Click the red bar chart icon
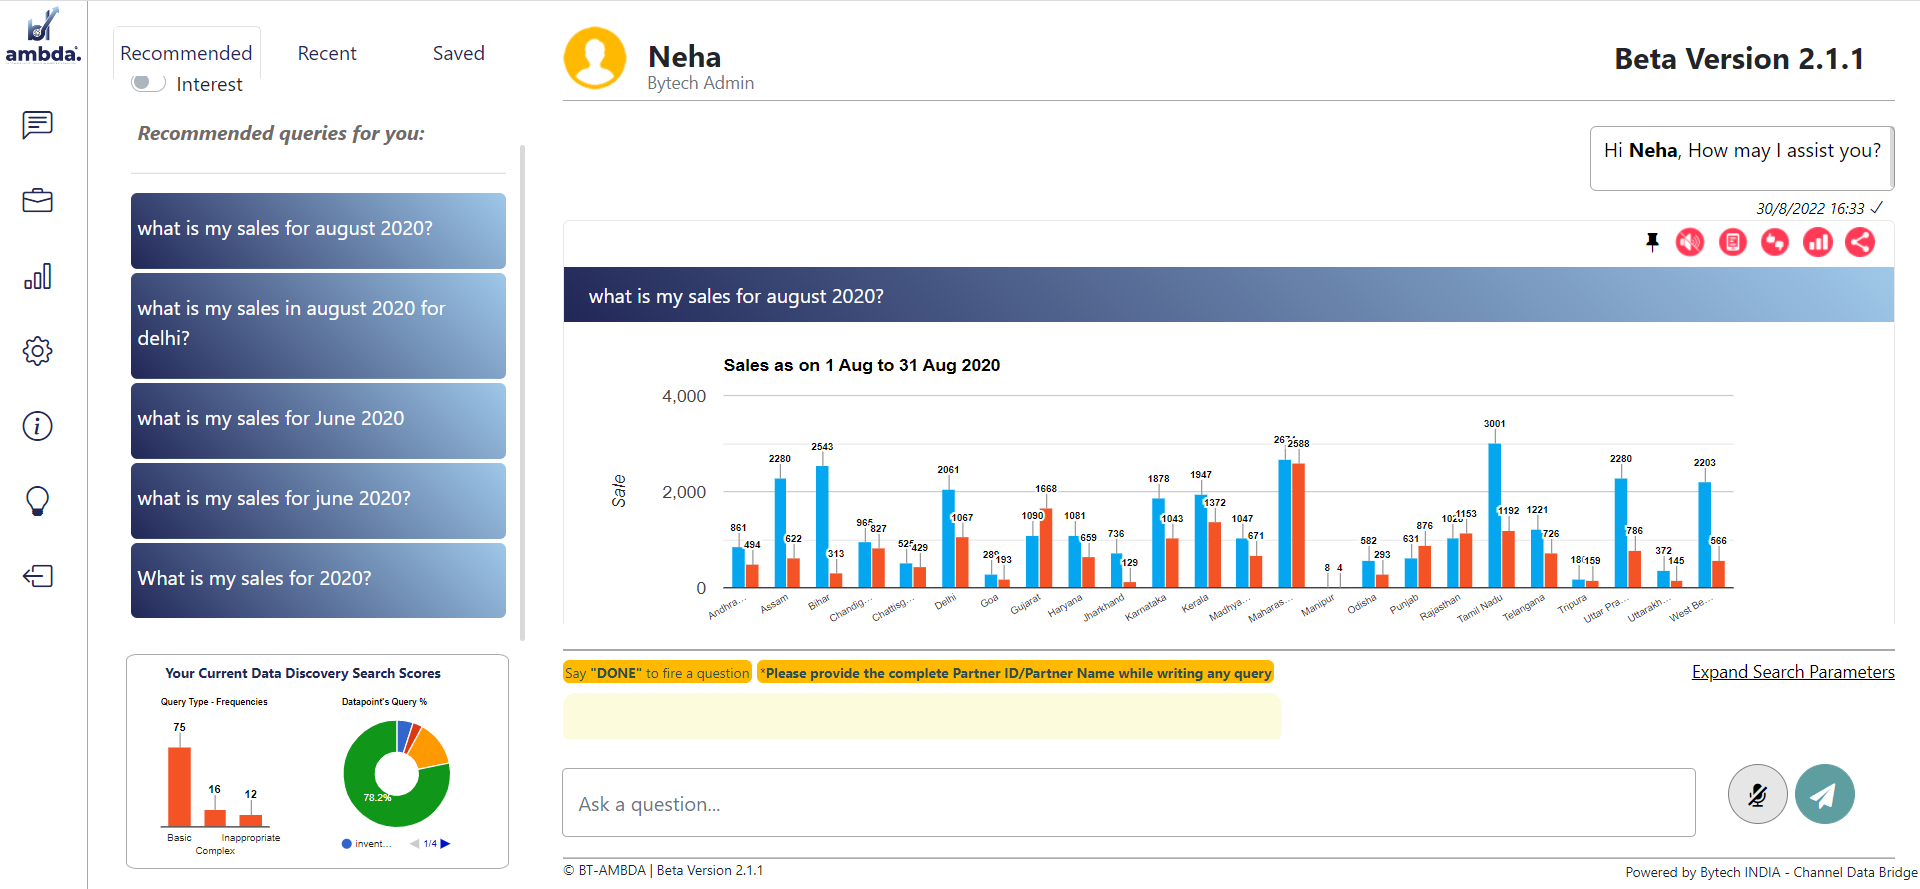Image resolution: width=1920 pixels, height=889 pixels. pyautogui.click(x=1818, y=242)
